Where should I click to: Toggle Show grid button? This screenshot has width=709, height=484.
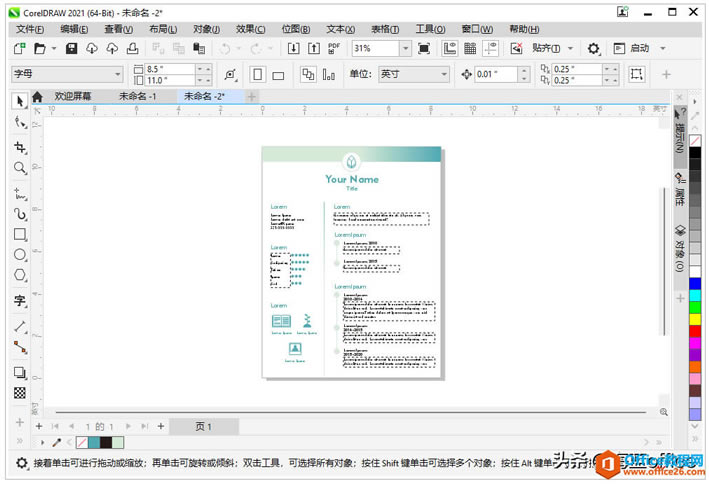(x=470, y=48)
